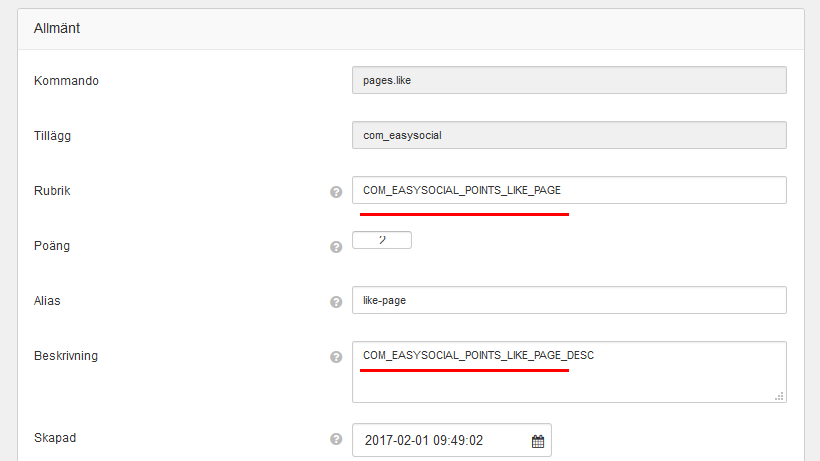Open the help tooltip icon for Alias
The image size is (820, 461).
[336, 301]
